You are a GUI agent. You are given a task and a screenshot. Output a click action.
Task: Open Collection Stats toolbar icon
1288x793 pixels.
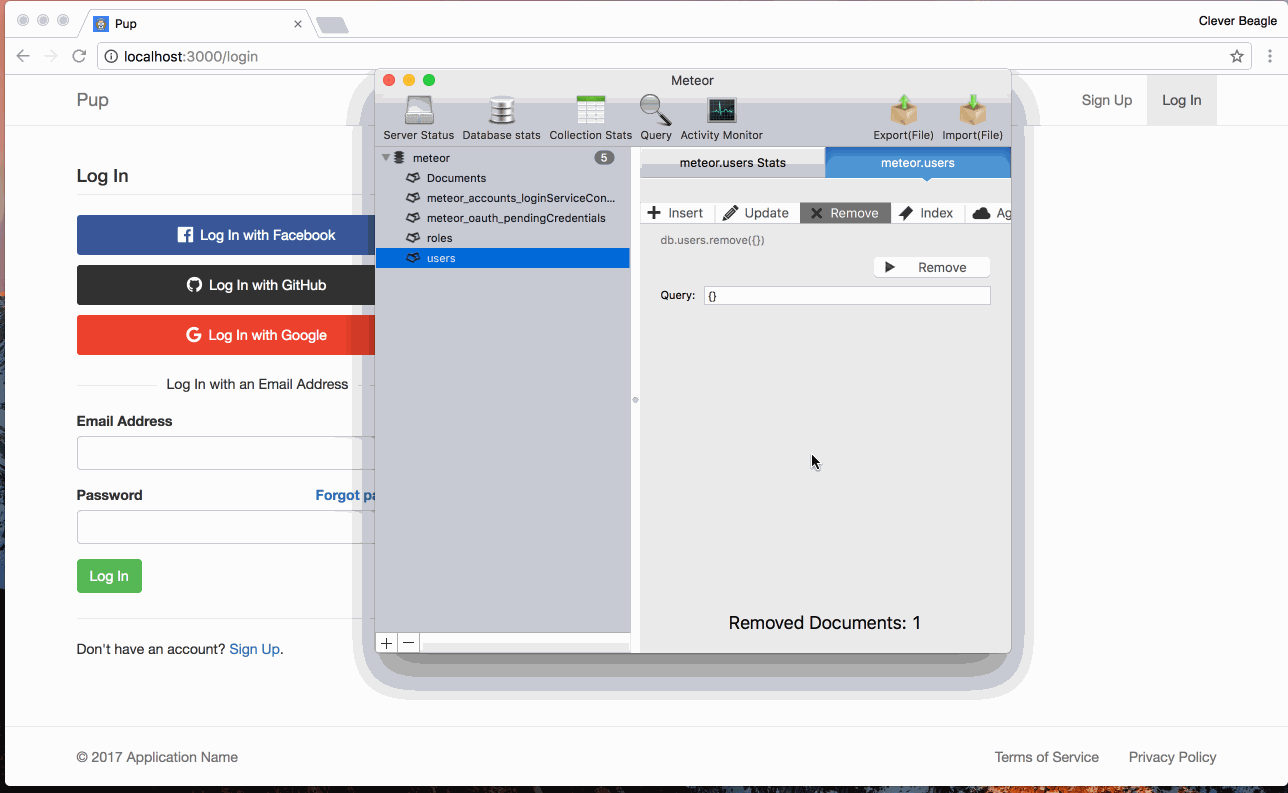591,118
